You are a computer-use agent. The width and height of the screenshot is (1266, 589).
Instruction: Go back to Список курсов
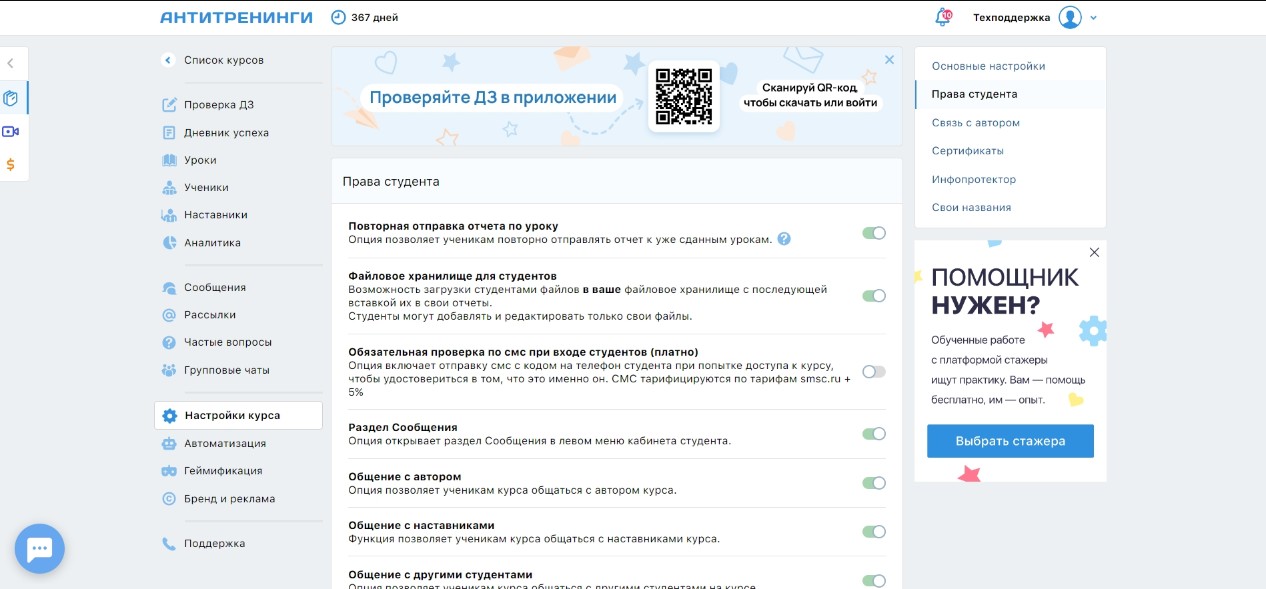[223, 60]
